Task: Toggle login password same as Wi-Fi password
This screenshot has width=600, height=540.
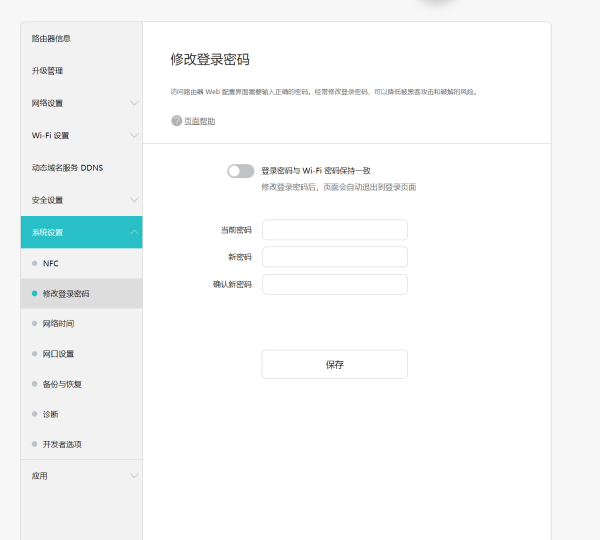Action: [240, 171]
